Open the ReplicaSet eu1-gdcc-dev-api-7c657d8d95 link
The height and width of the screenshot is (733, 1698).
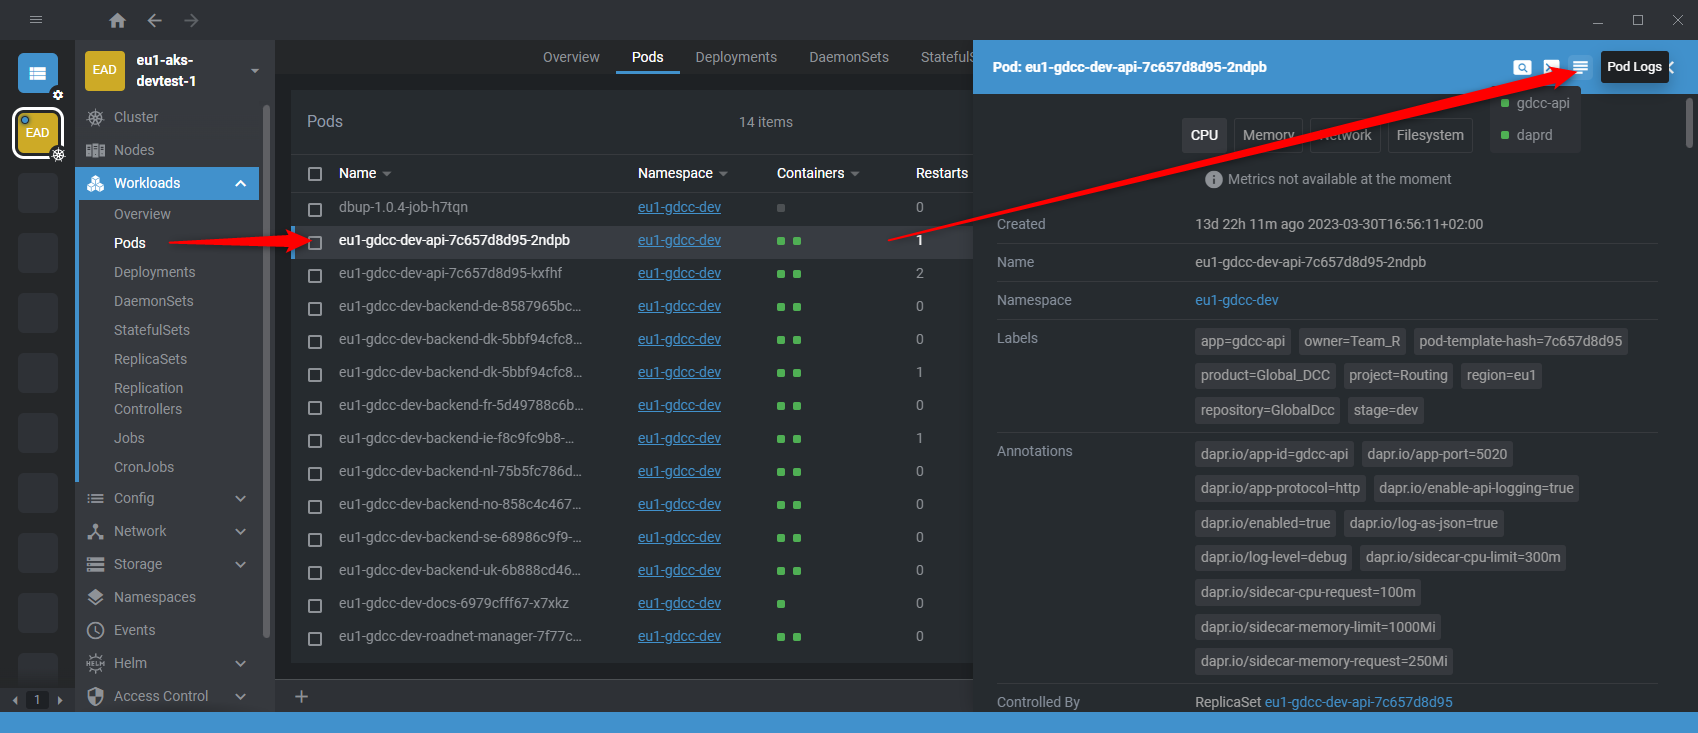point(1359,702)
